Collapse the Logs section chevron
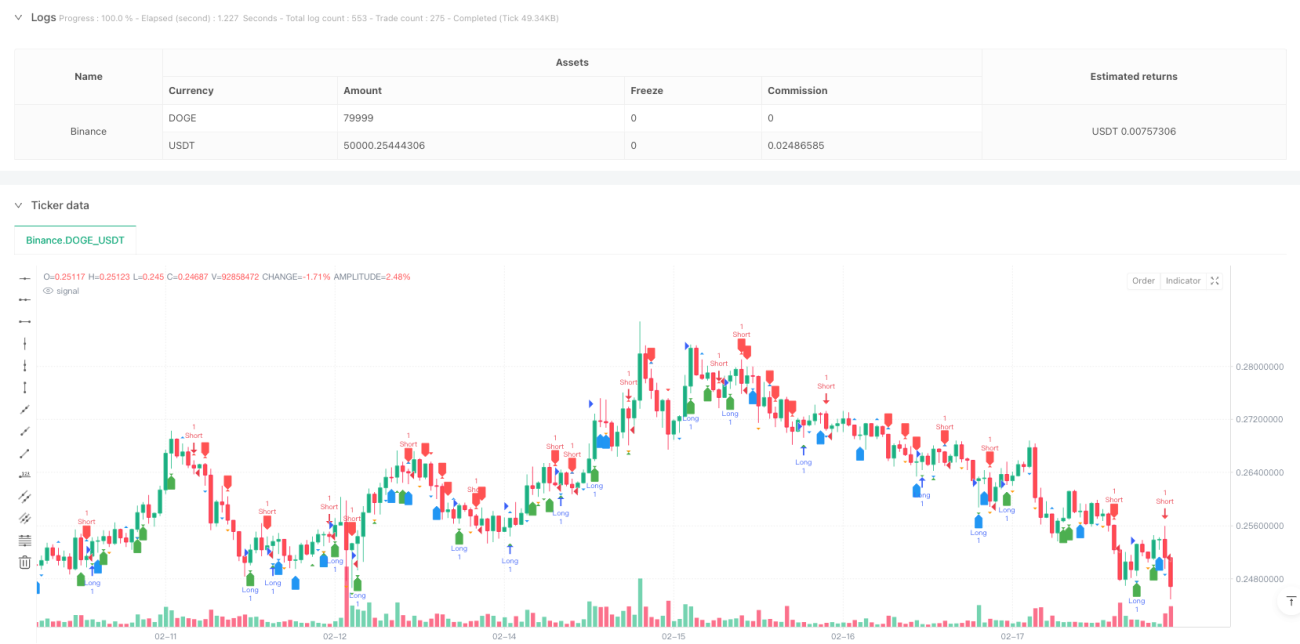 tap(17, 17)
